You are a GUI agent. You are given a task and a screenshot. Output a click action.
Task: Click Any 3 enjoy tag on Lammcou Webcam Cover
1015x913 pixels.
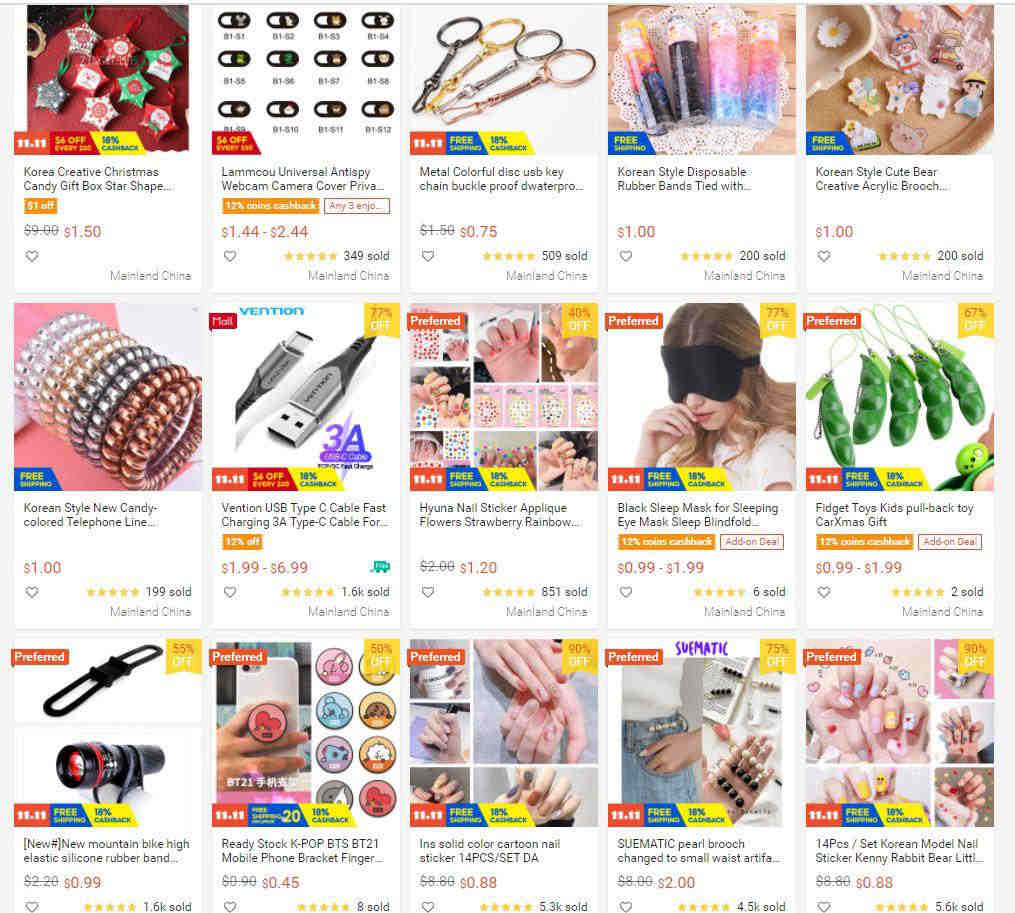(357, 206)
